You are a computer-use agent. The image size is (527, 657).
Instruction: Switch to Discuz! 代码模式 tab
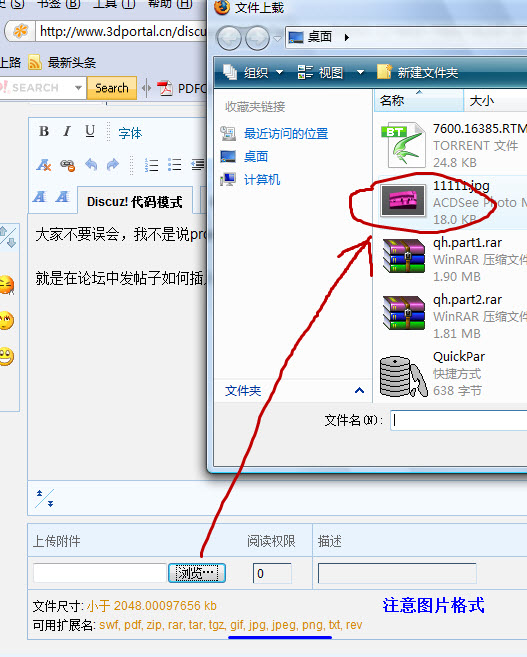click(x=134, y=202)
